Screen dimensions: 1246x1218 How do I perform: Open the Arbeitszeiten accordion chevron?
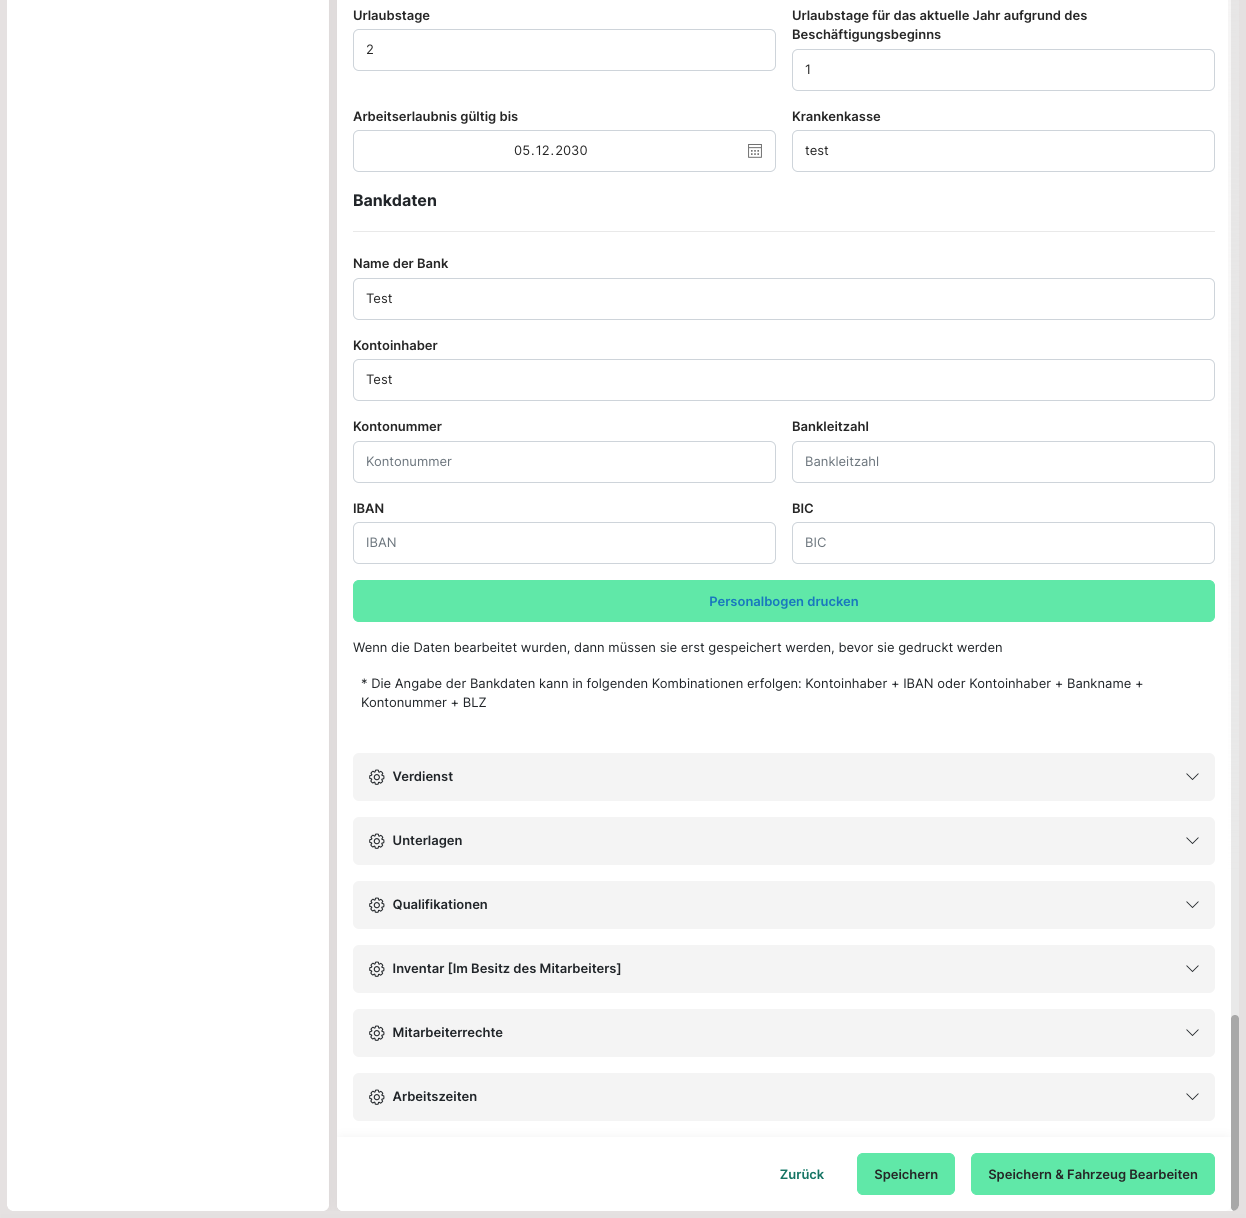[x=1192, y=1097]
